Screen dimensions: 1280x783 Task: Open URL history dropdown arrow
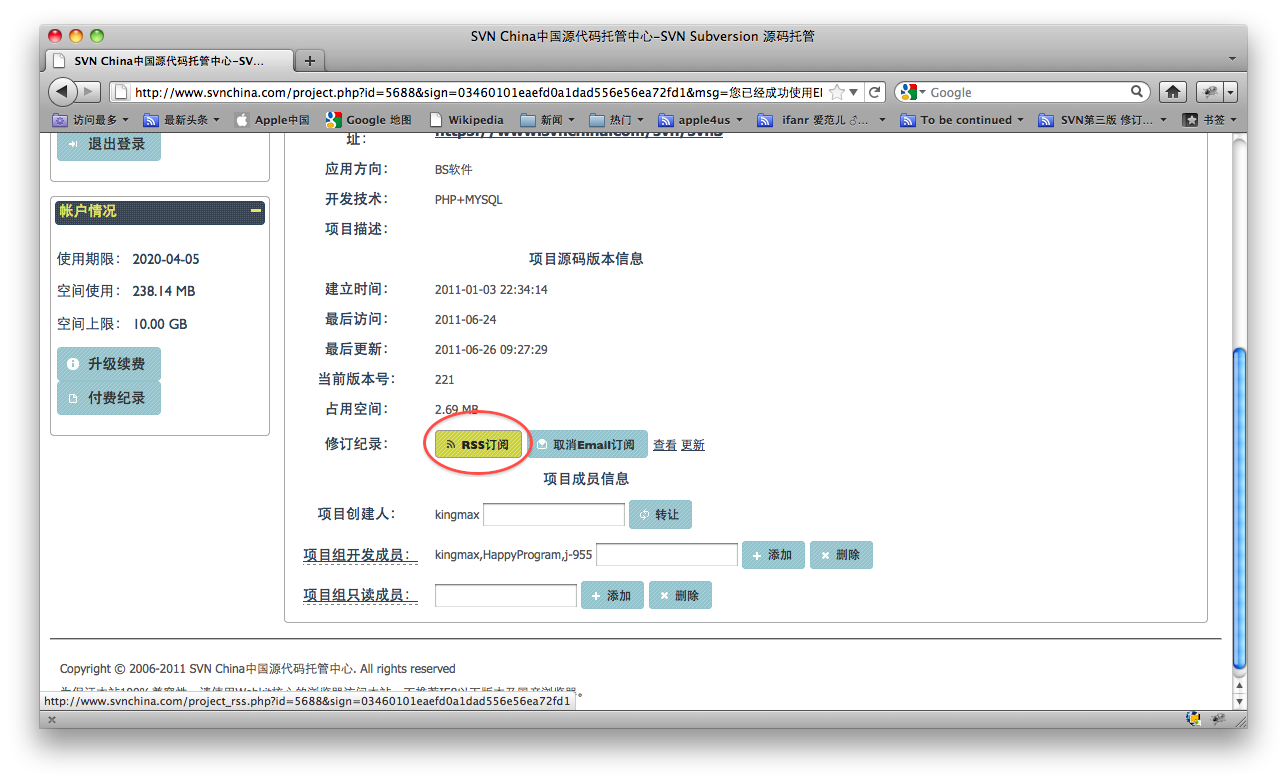pos(854,93)
